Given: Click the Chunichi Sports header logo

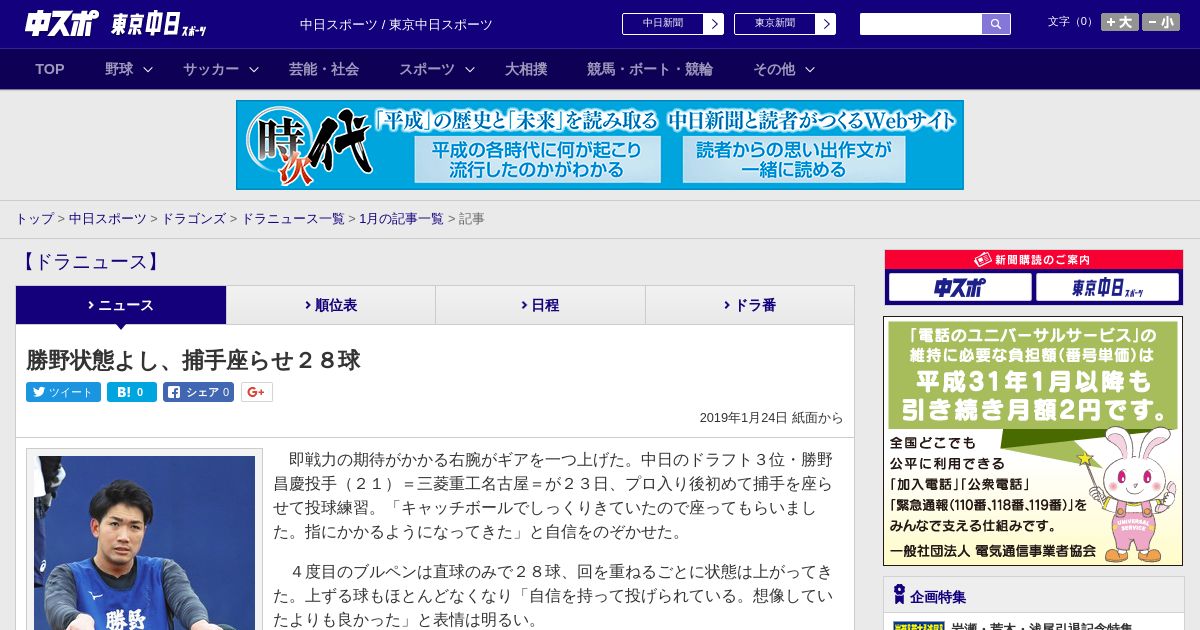Looking at the screenshot, I should (61, 24).
